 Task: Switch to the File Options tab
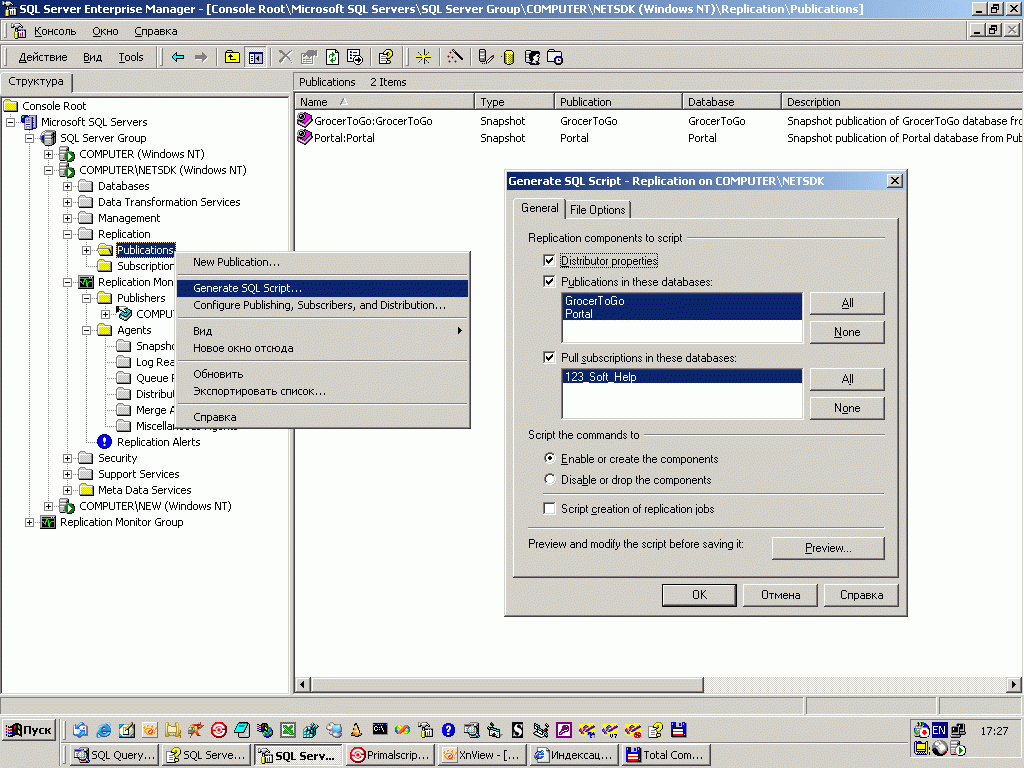pos(598,210)
